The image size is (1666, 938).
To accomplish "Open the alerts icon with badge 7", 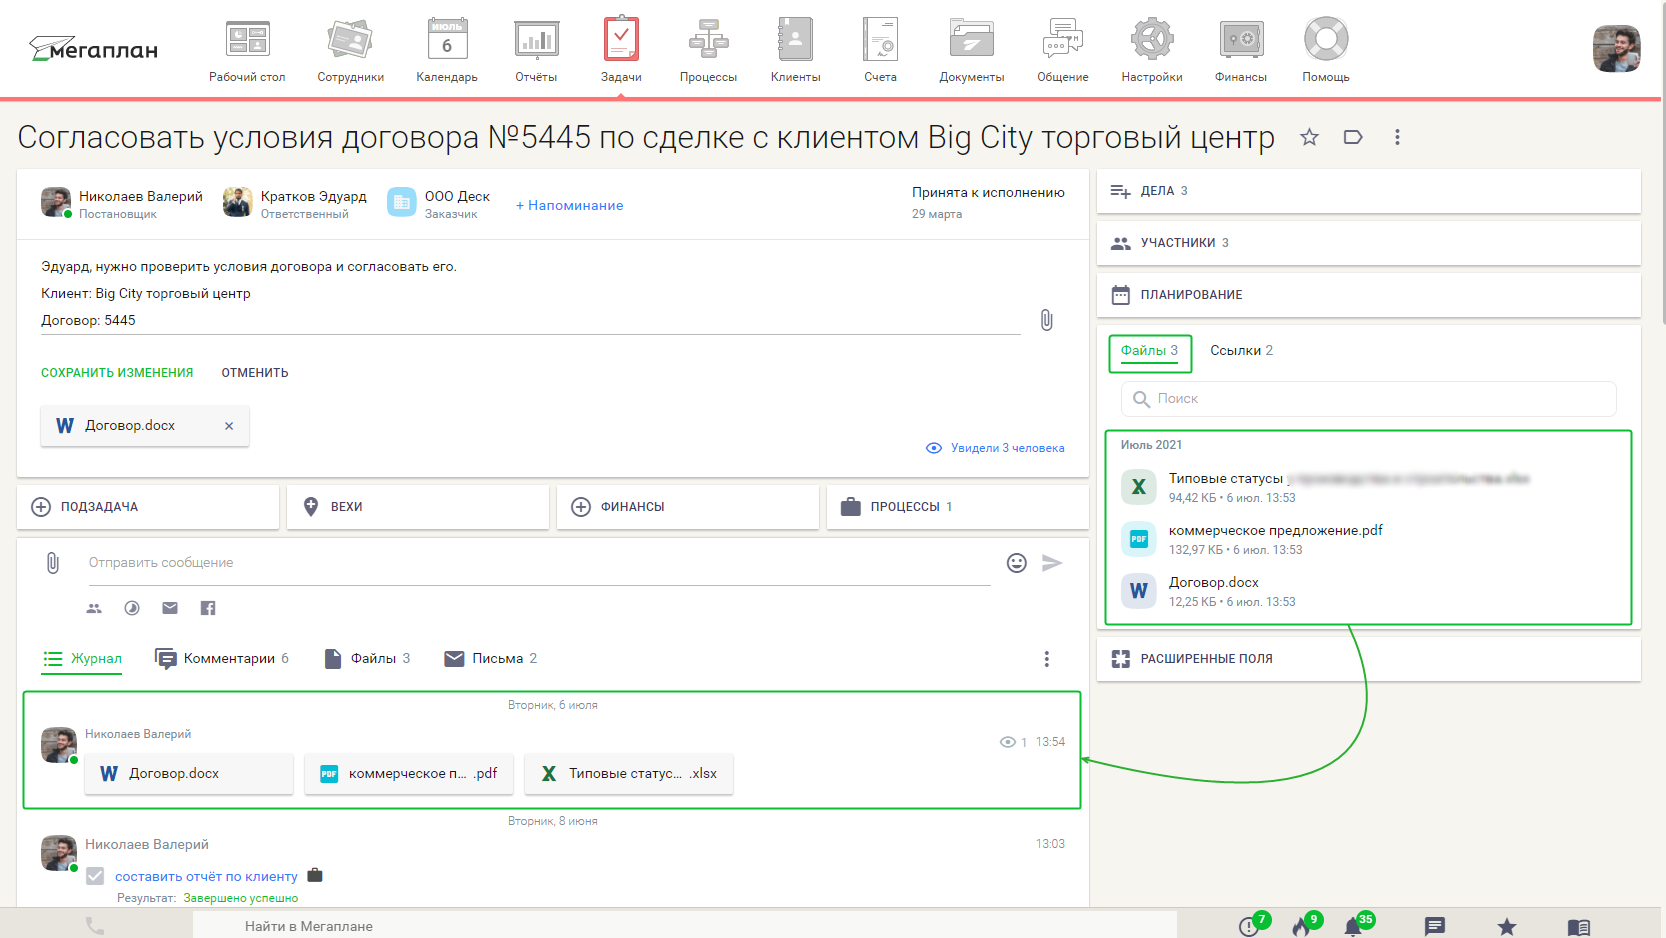I will pyautogui.click(x=1250, y=925).
